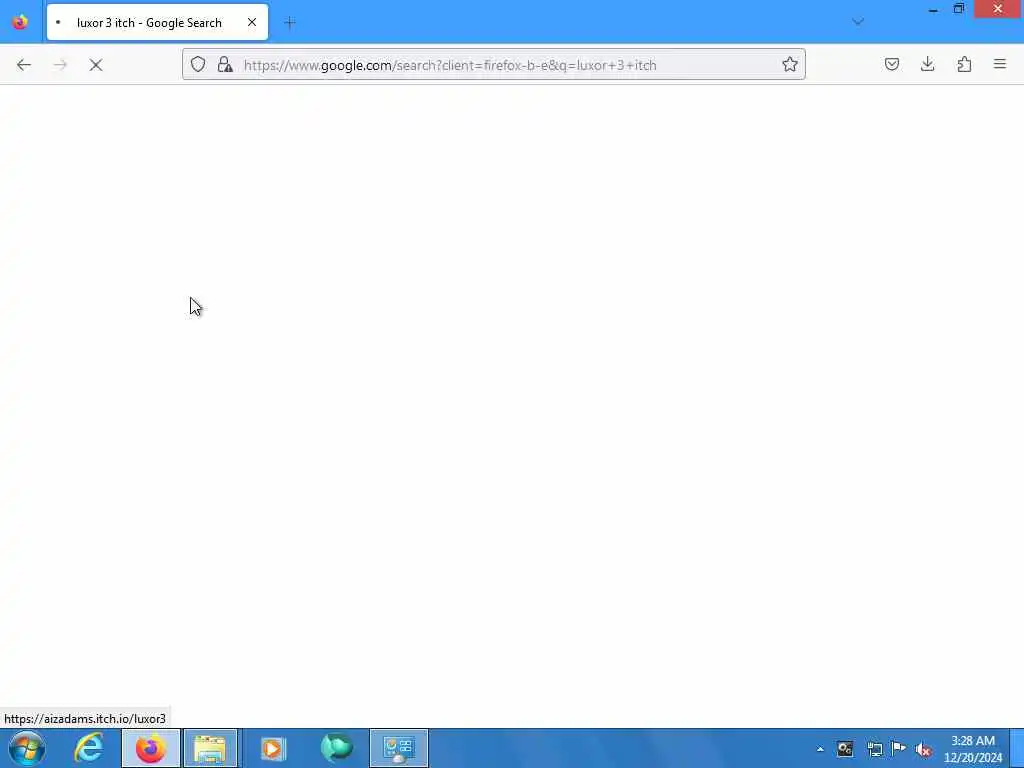Switch to Firefox taskbar button
This screenshot has height=768, width=1024.
[151, 748]
